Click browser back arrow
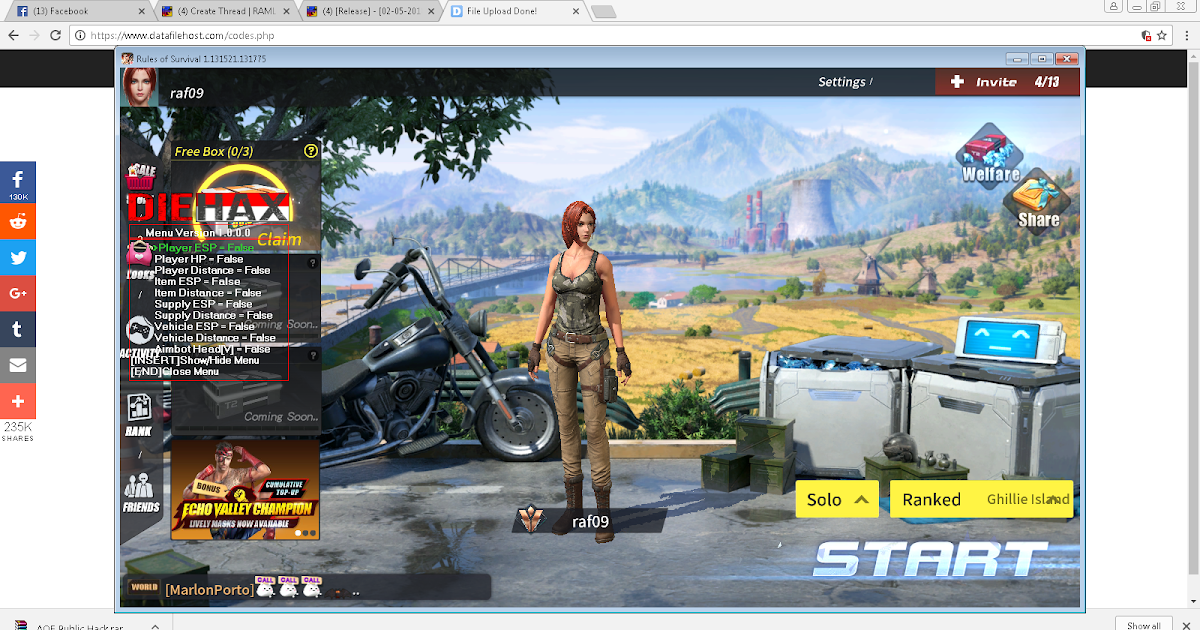 (x=12, y=35)
